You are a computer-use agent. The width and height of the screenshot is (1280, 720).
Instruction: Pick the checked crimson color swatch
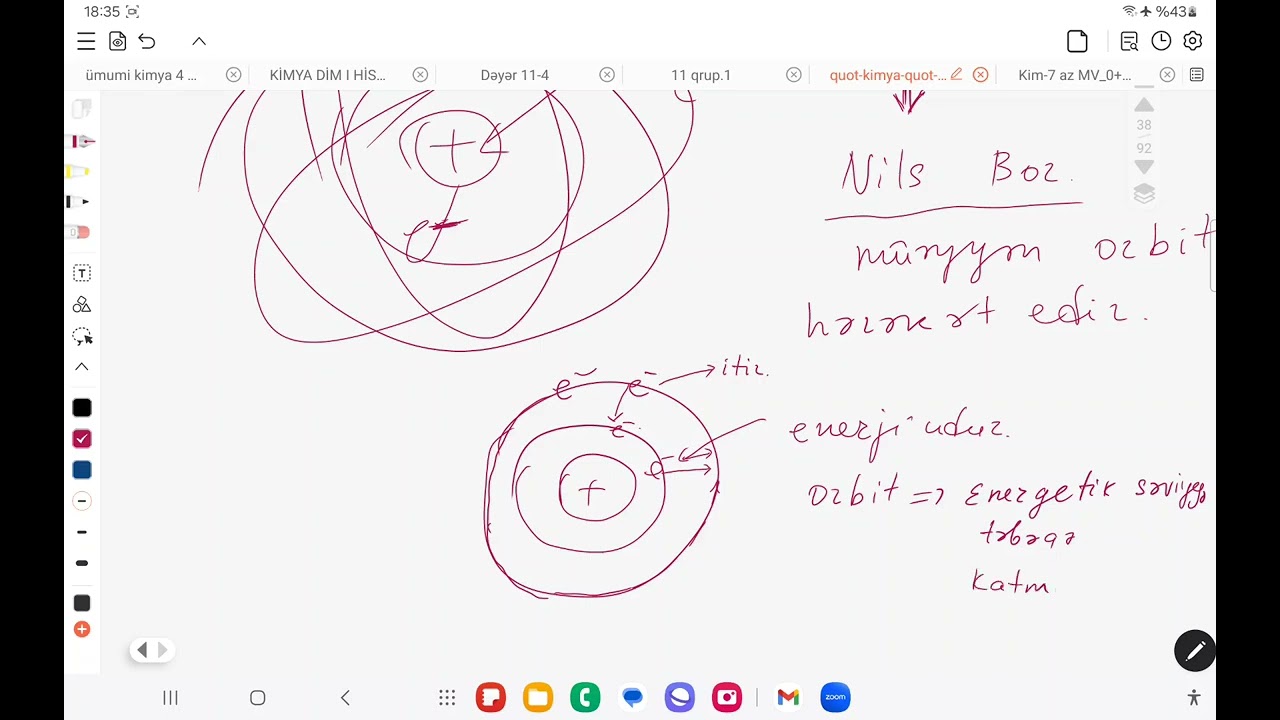pyautogui.click(x=82, y=439)
